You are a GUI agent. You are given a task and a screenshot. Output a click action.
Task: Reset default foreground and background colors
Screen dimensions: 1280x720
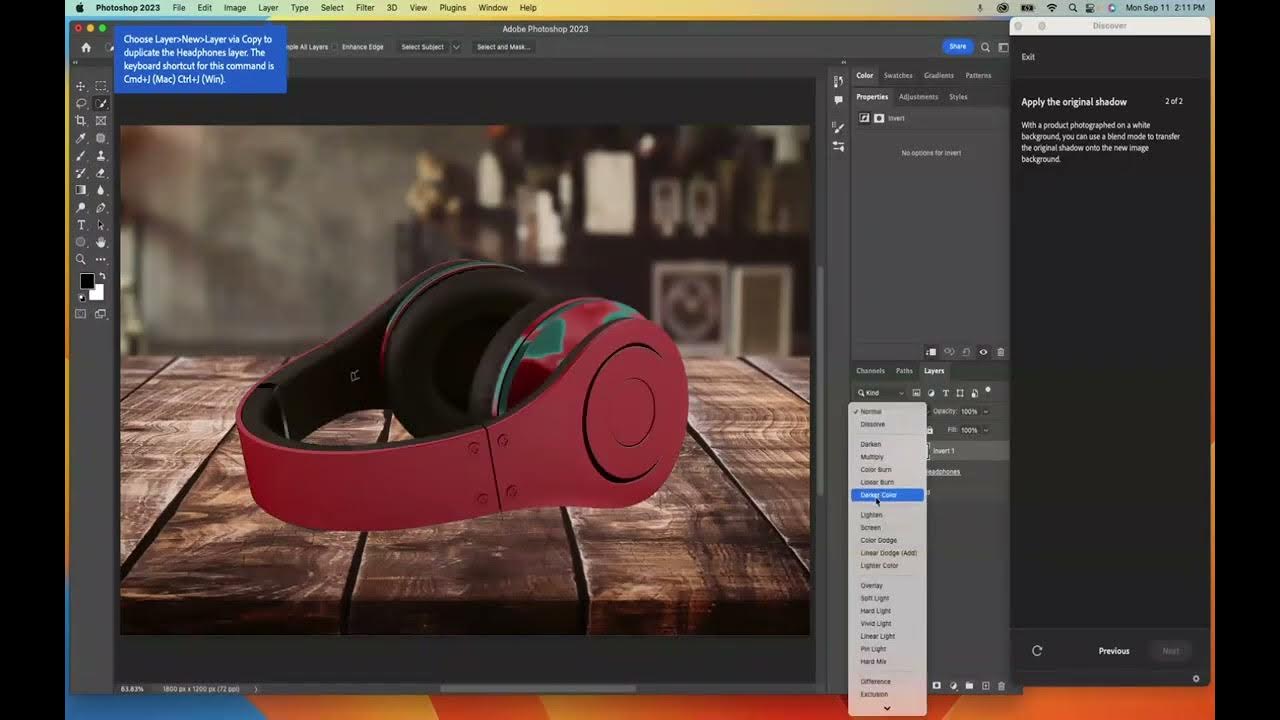pos(82,297)
